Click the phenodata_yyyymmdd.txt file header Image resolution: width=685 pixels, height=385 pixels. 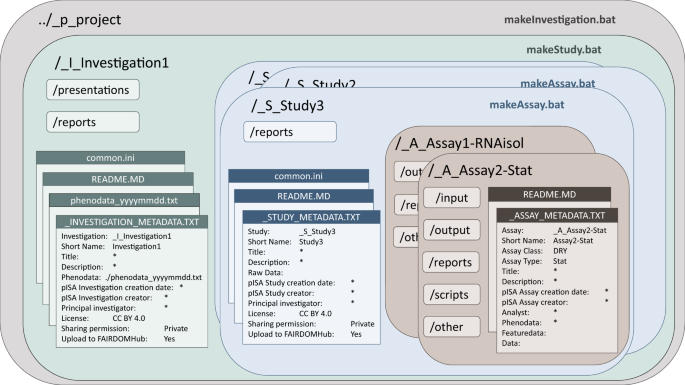click(x=125, y=200)
